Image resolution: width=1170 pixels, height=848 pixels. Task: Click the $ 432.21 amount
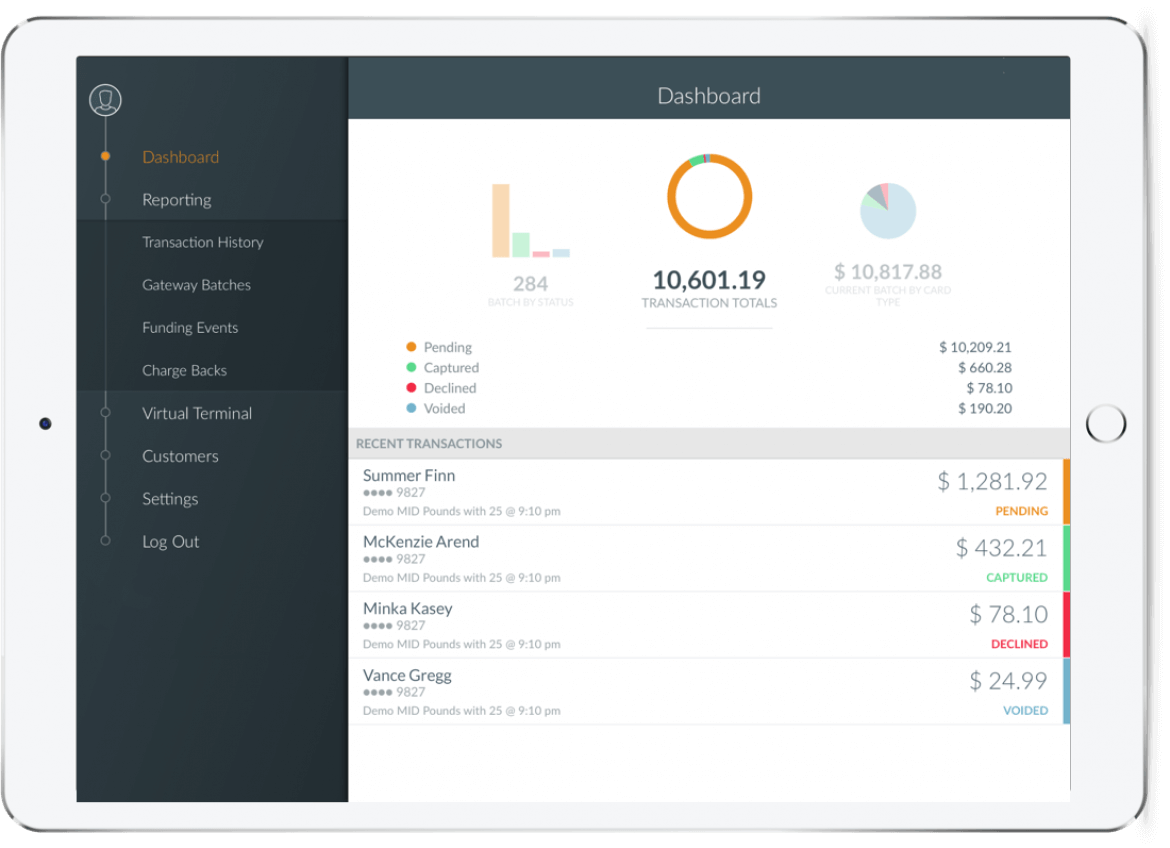tap(1001, 549)
